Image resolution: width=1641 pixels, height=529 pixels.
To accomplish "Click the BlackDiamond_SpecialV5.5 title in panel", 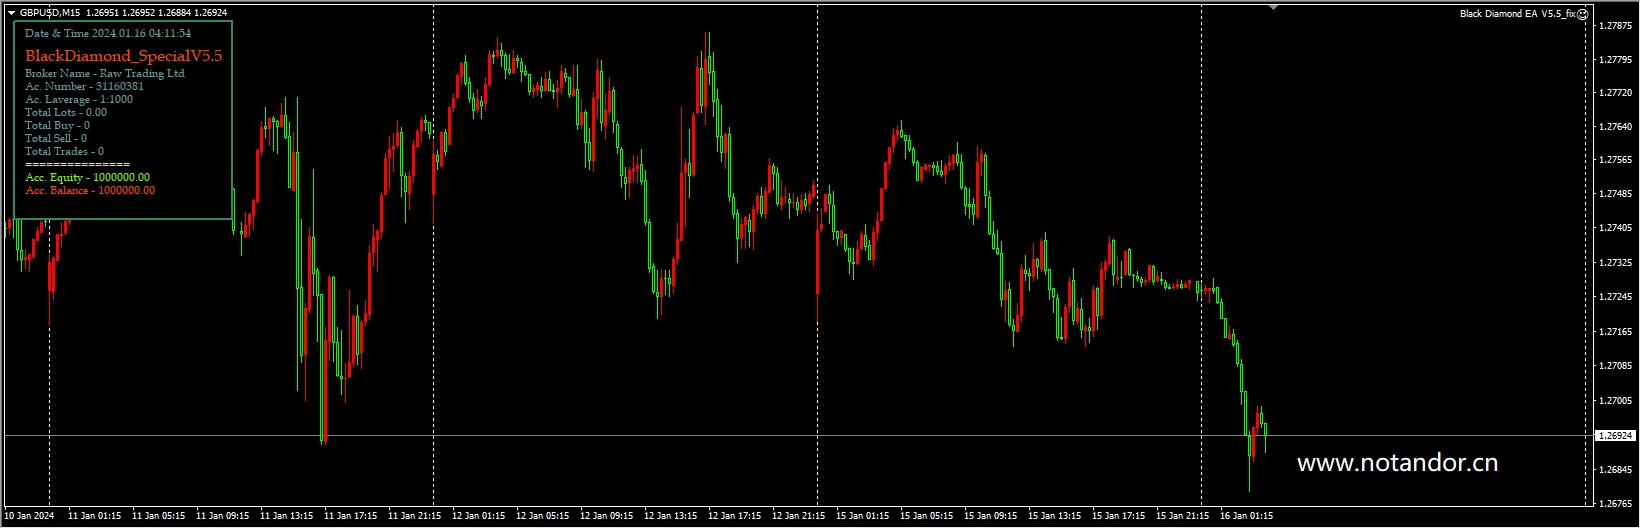I will (123, 56).
